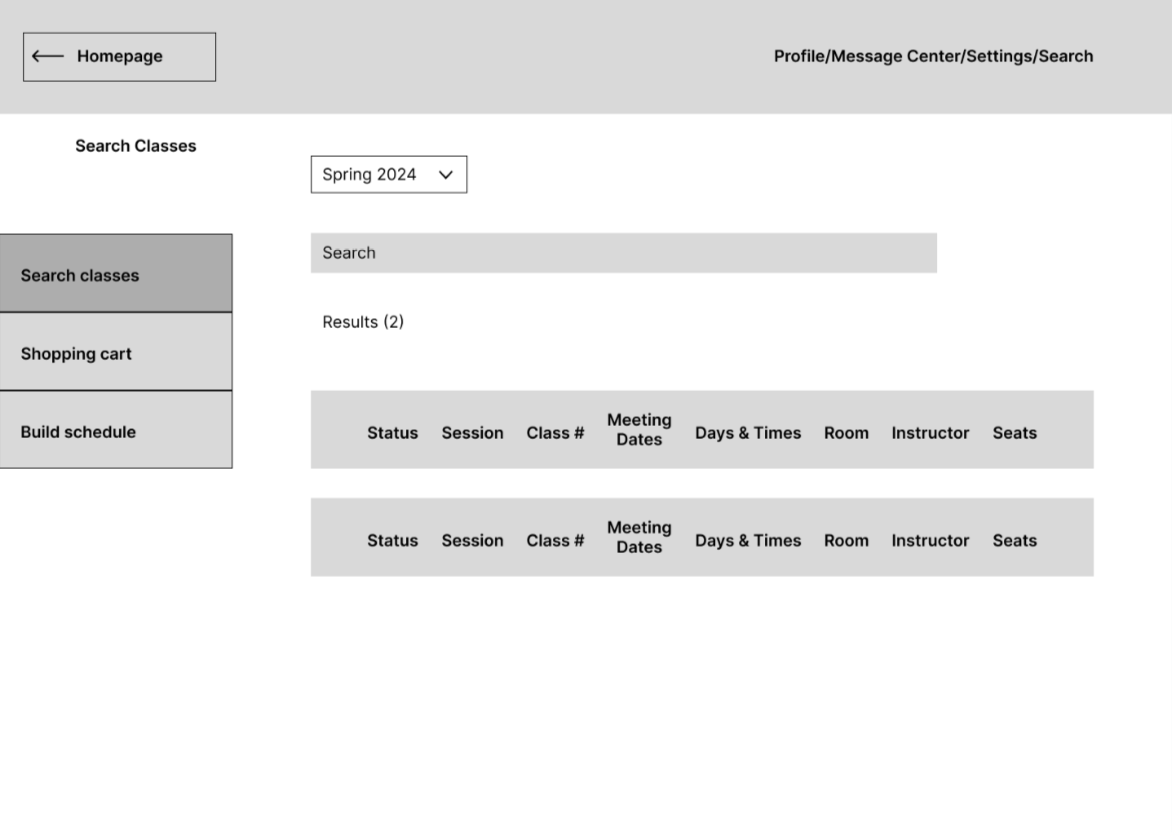Click into the Search input field
1172x832 pixels.
tap(623, 253)
